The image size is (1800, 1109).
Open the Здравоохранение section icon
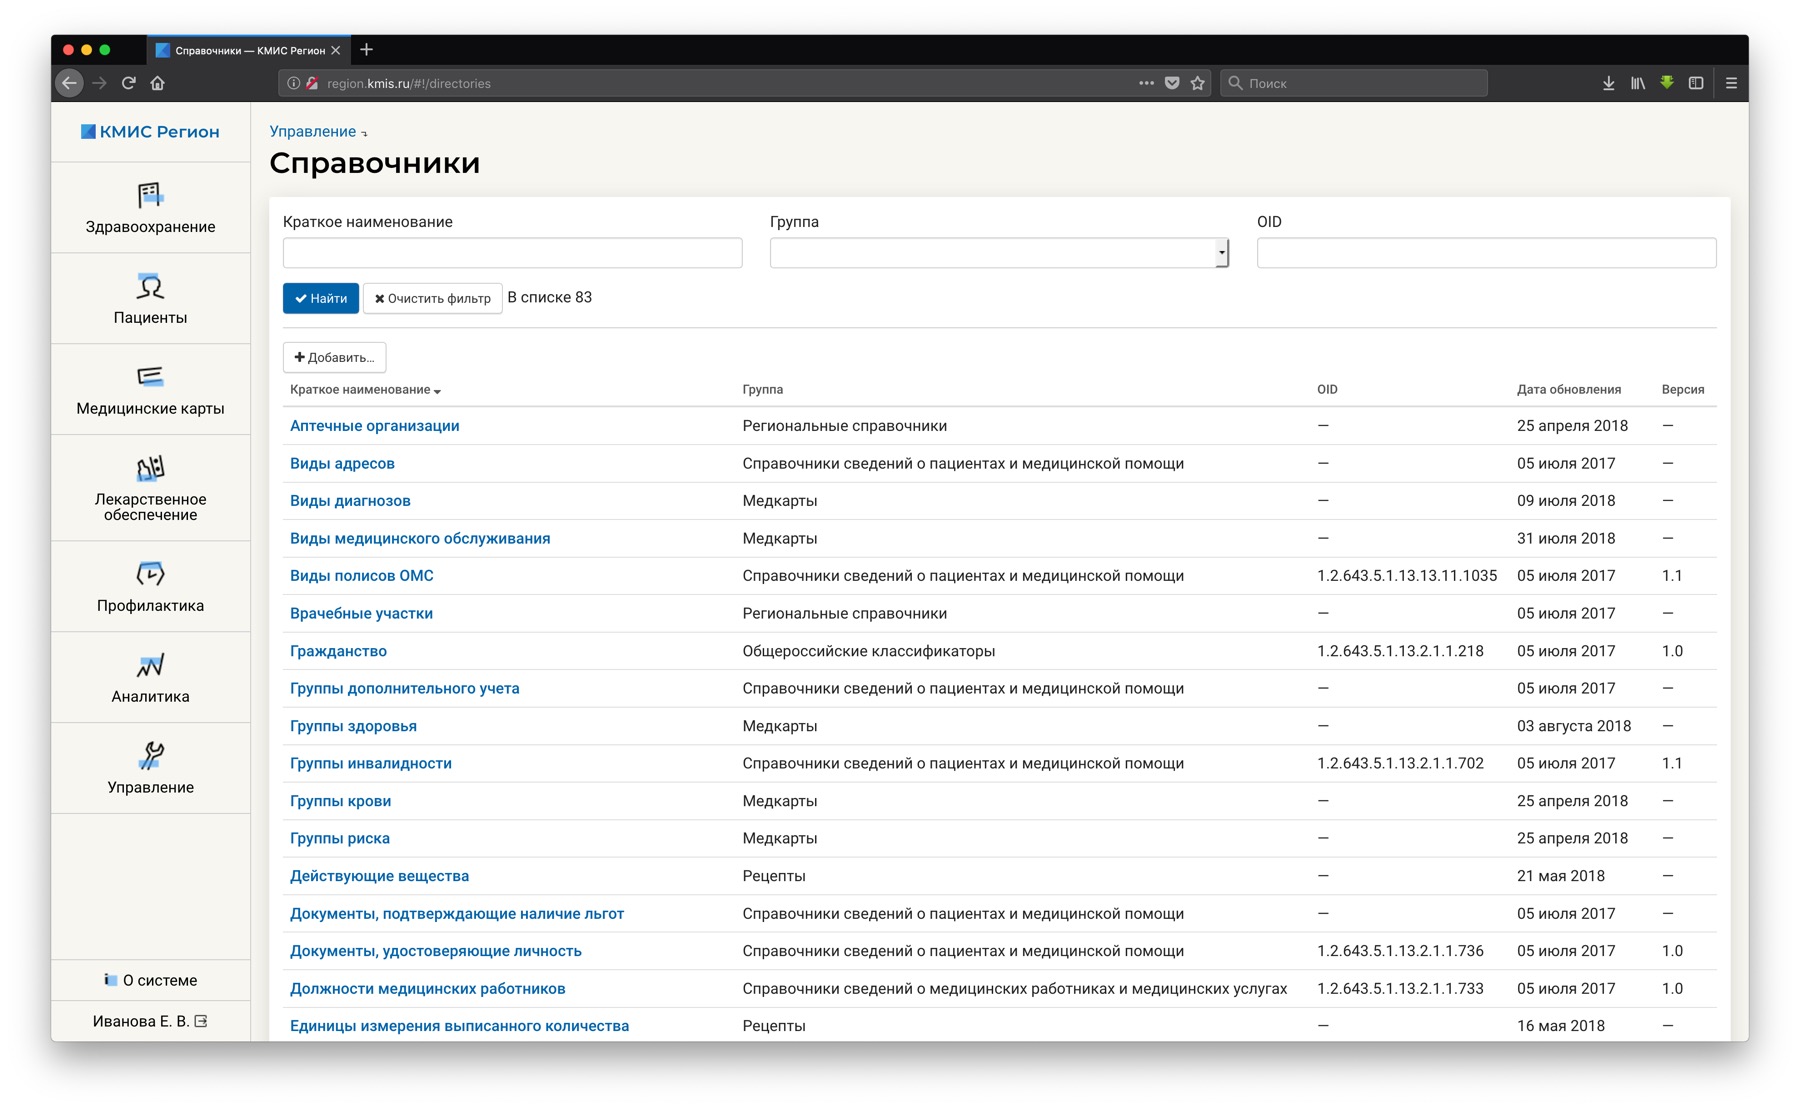[150, 194]
